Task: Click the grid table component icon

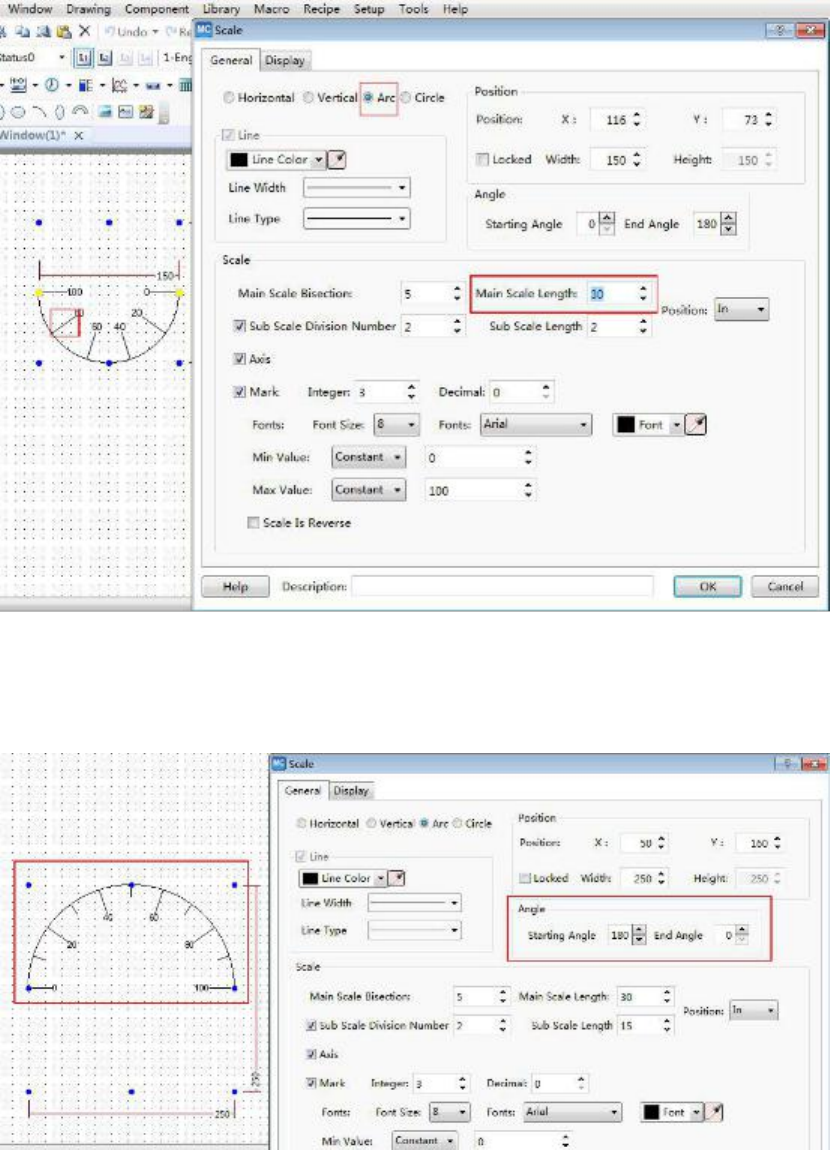Action: click(186, 85)
